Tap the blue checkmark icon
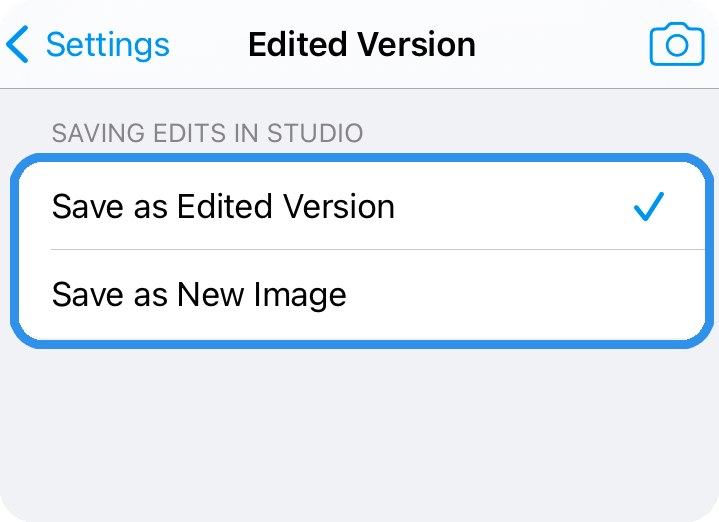 point(649,206)
